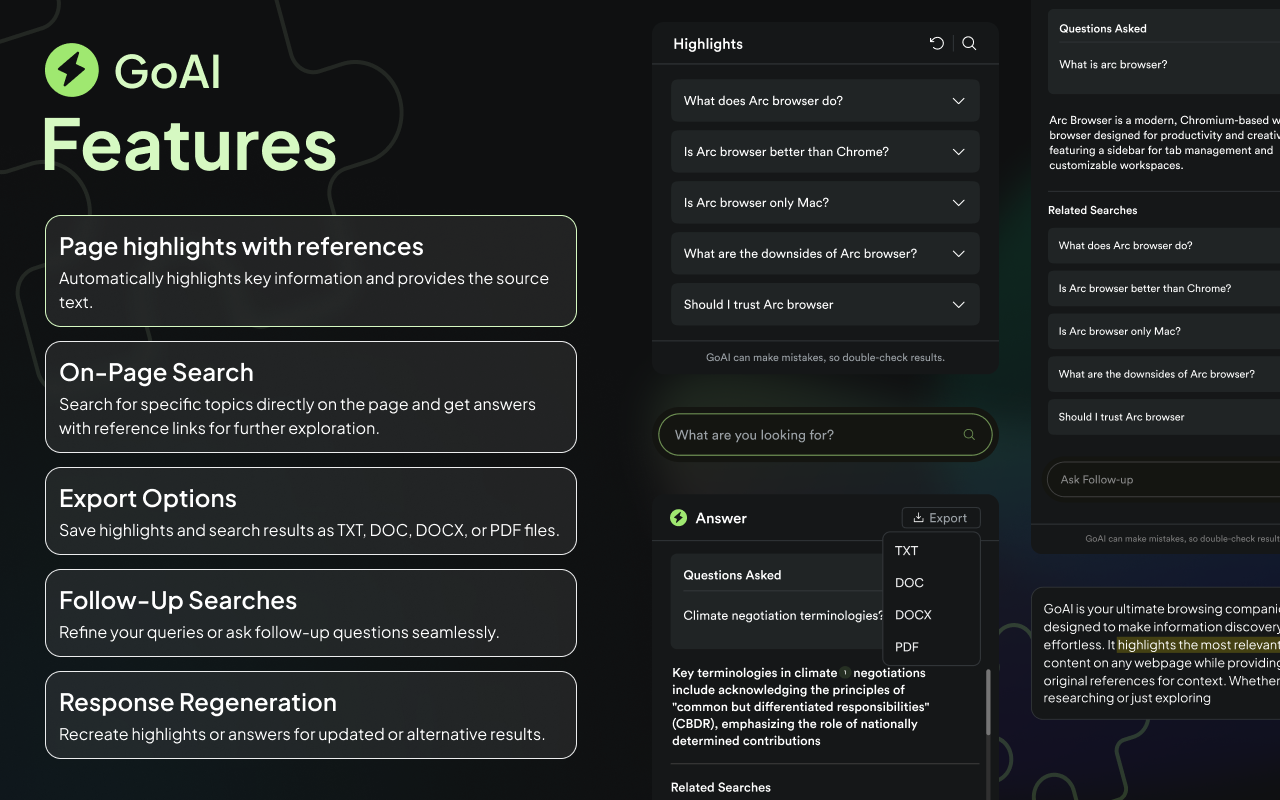Click the Ask Follow-up input field
1280x800 pixels.
1163,479
